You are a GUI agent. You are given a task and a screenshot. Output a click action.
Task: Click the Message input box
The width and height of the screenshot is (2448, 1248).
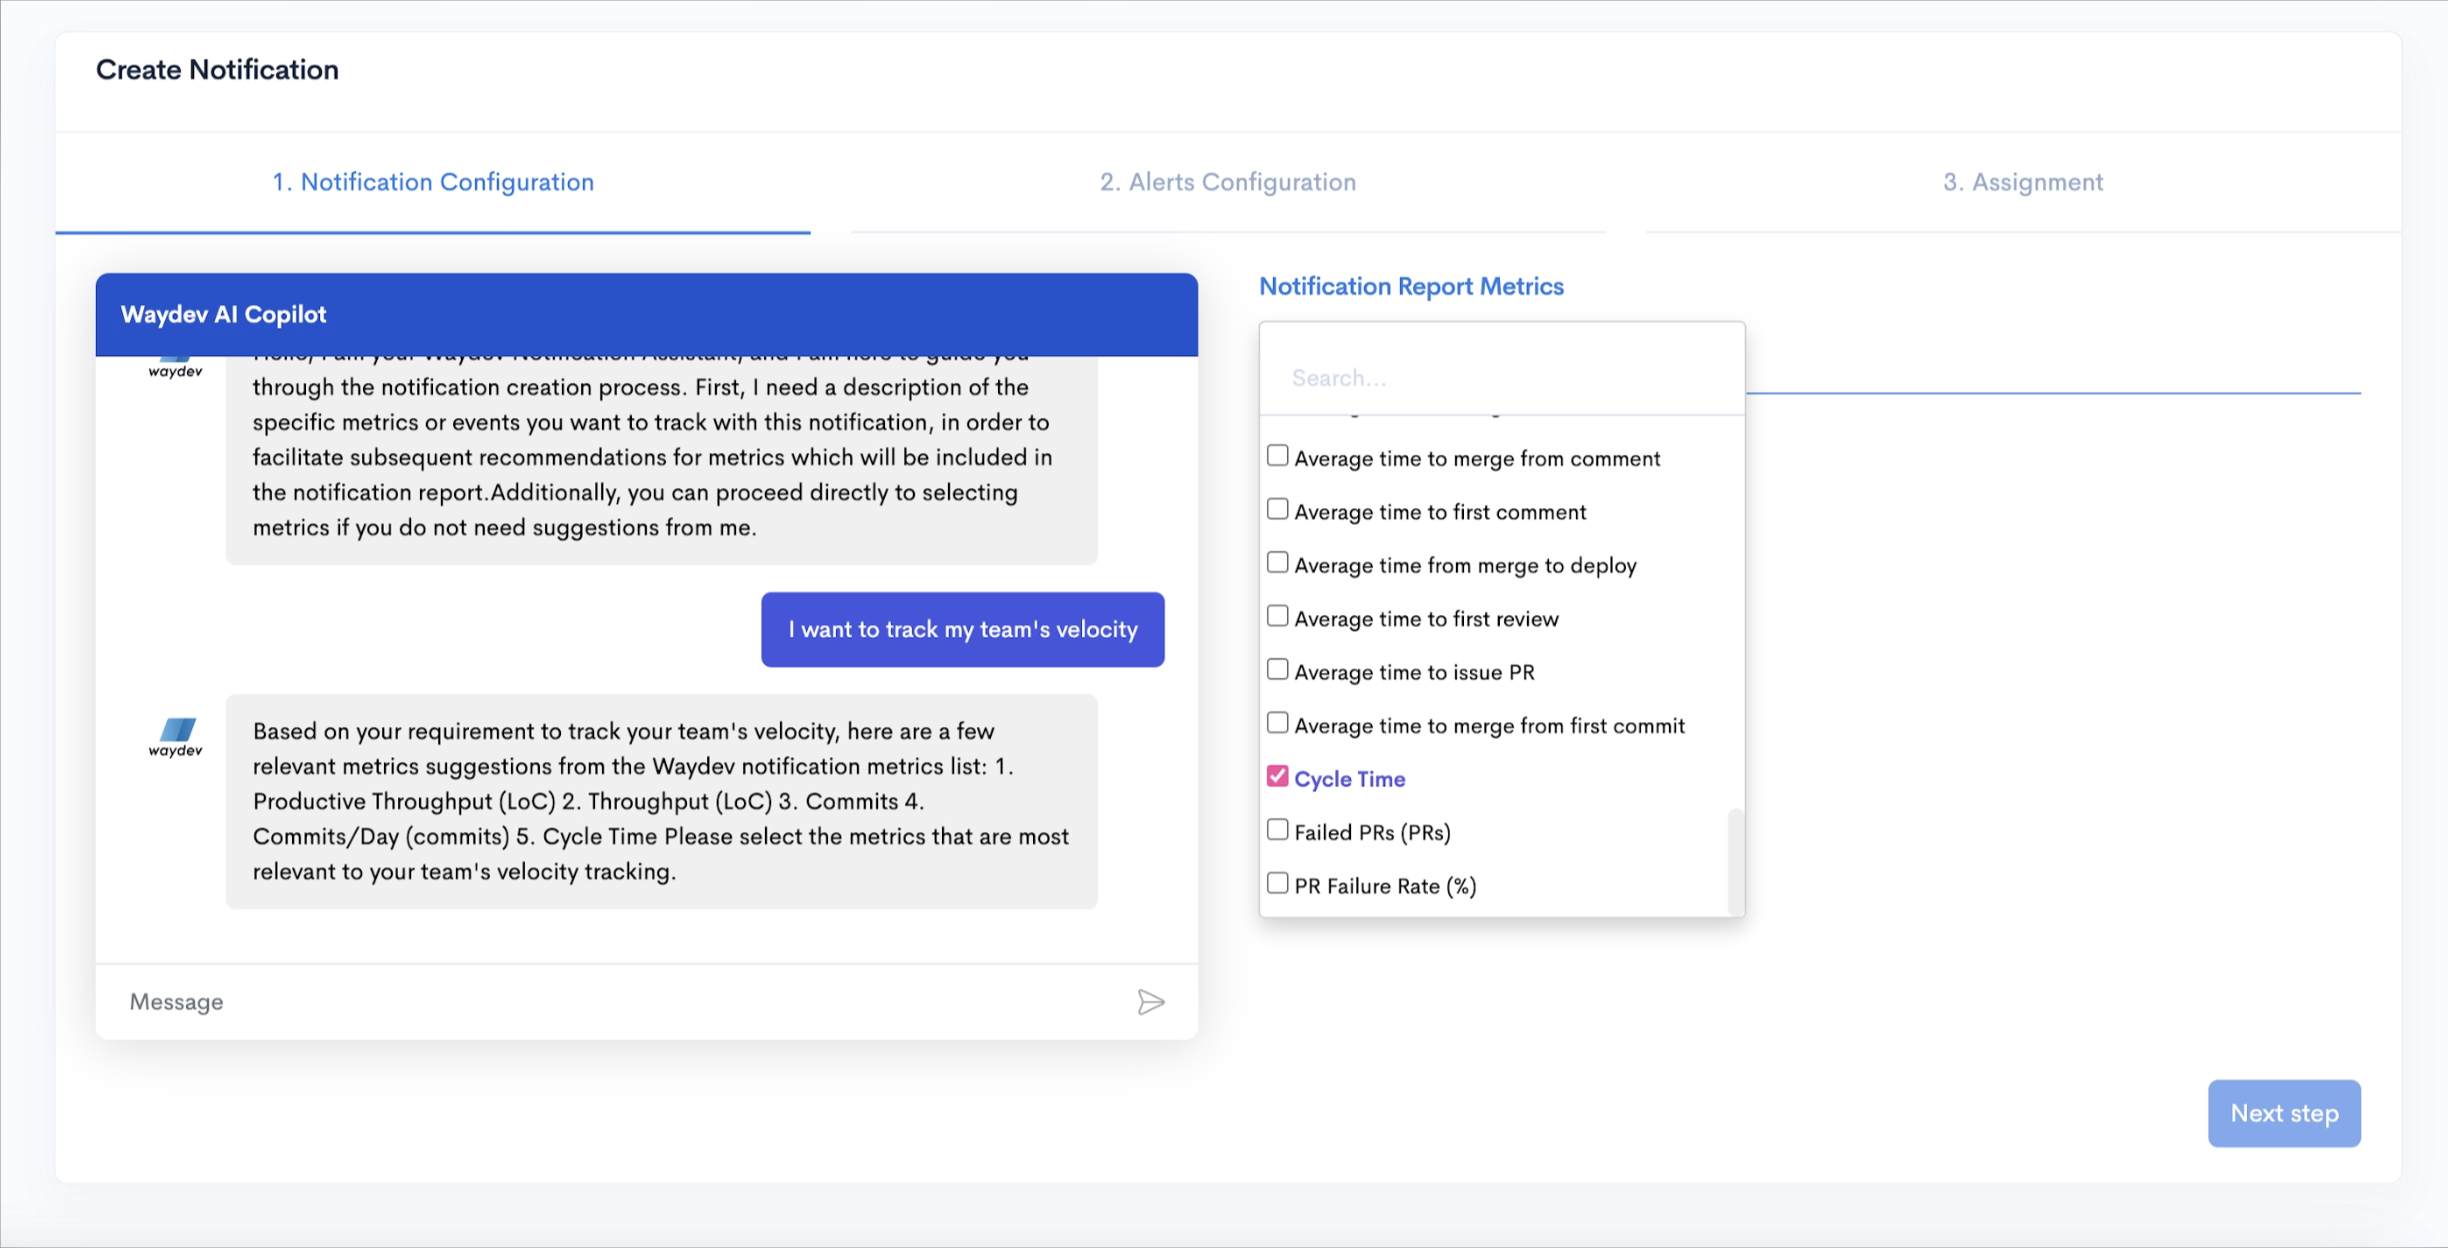click(620, 1002)
